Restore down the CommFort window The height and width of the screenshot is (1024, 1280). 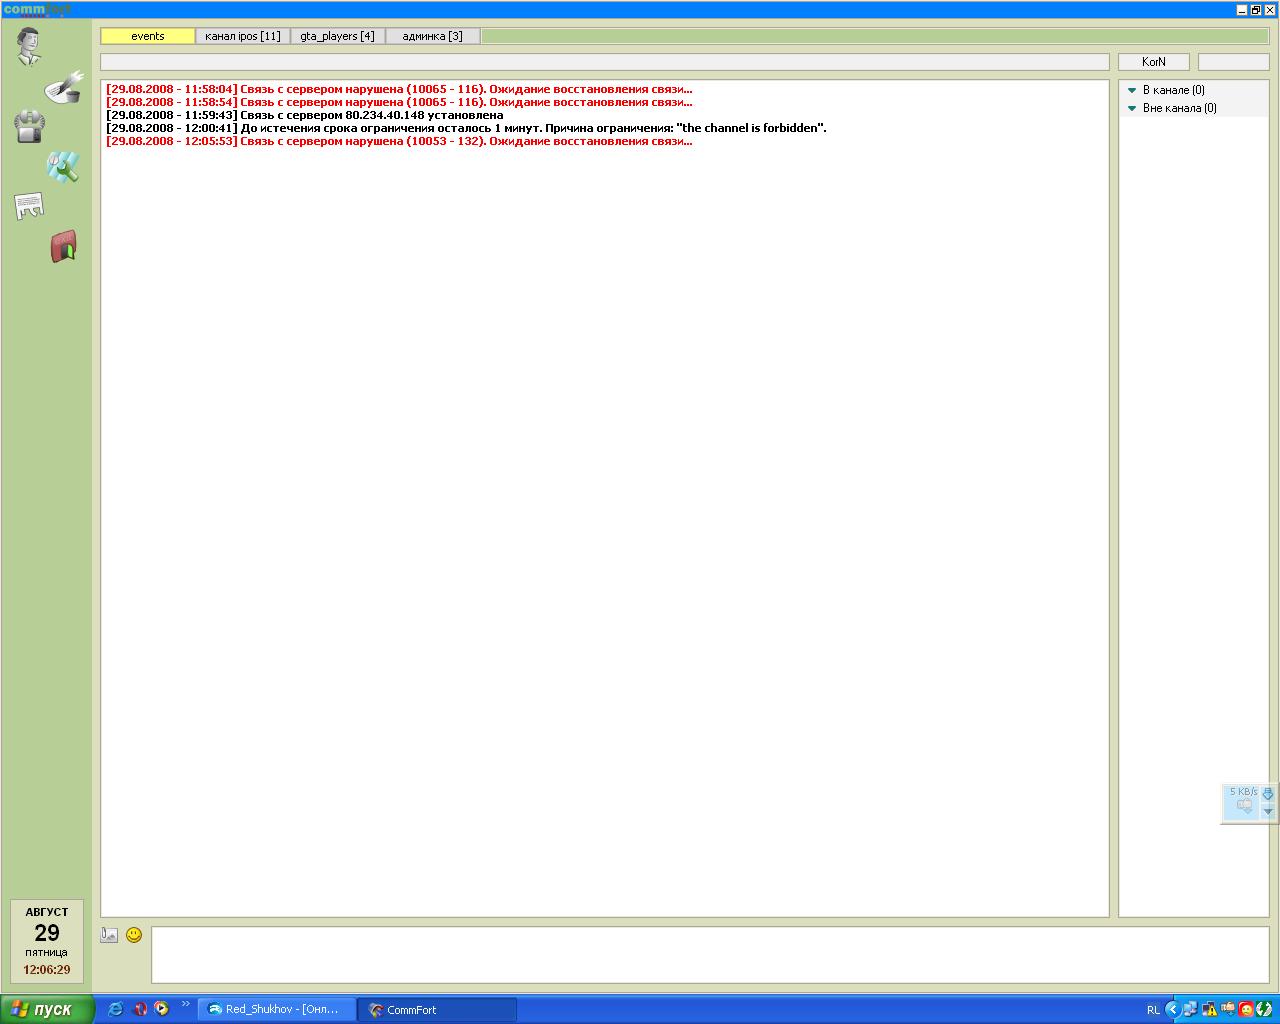1256,10
